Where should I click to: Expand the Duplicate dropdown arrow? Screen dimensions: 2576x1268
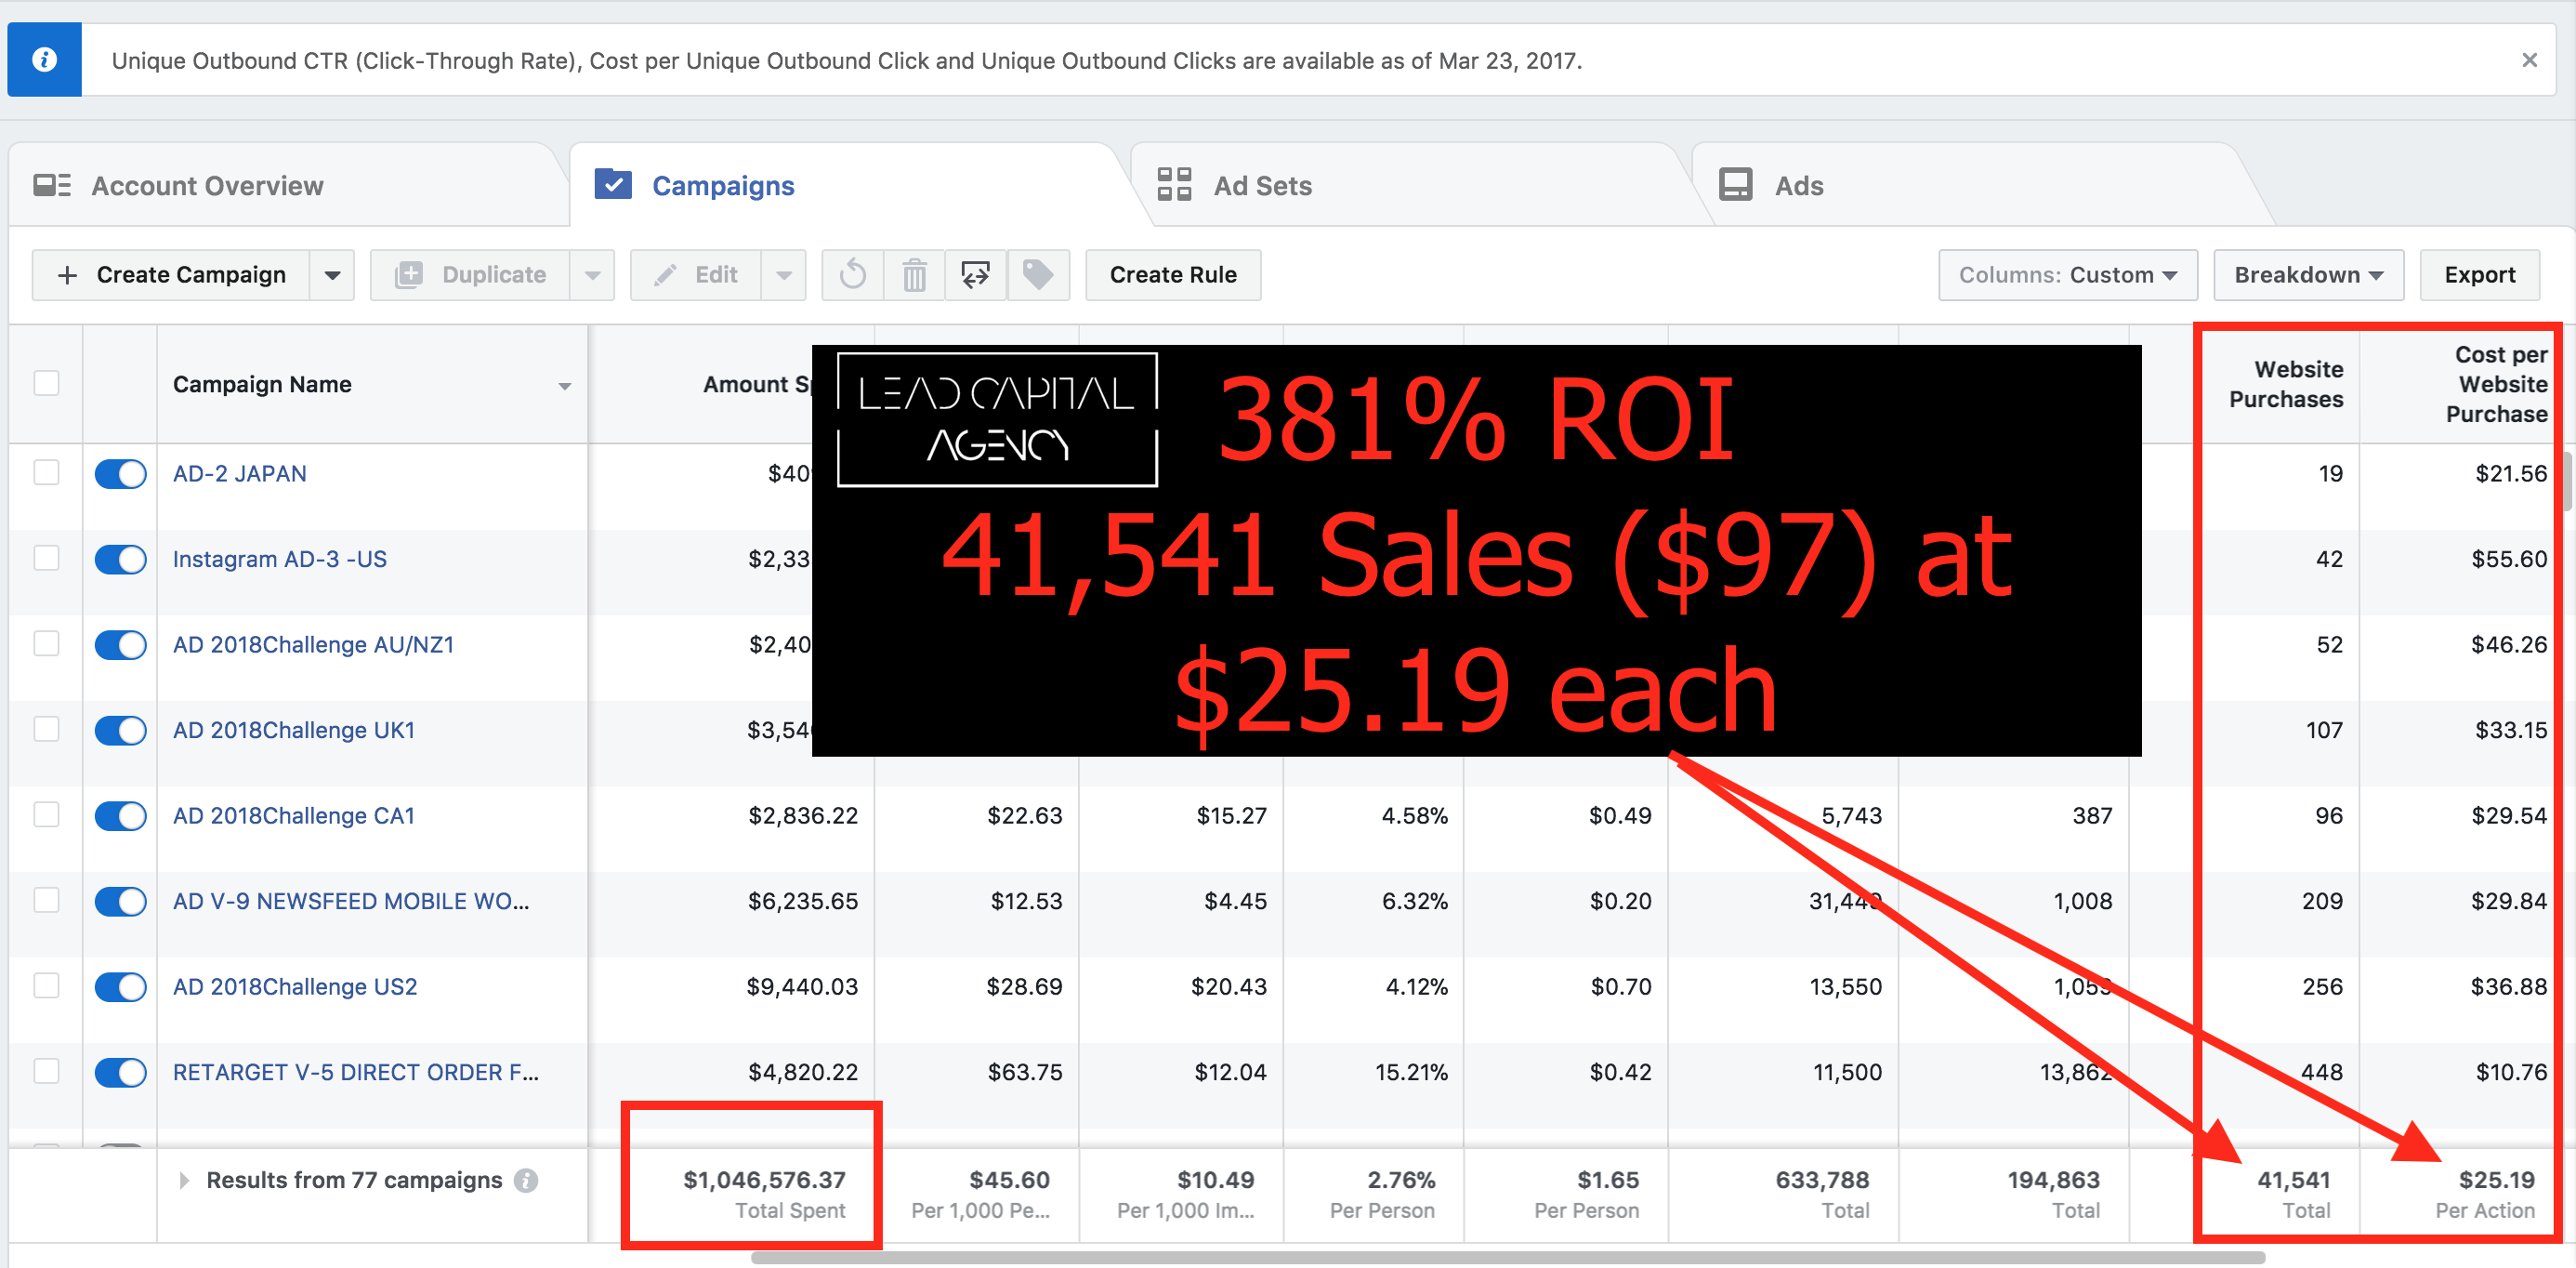pyautogui.click(x=592, y=275)
